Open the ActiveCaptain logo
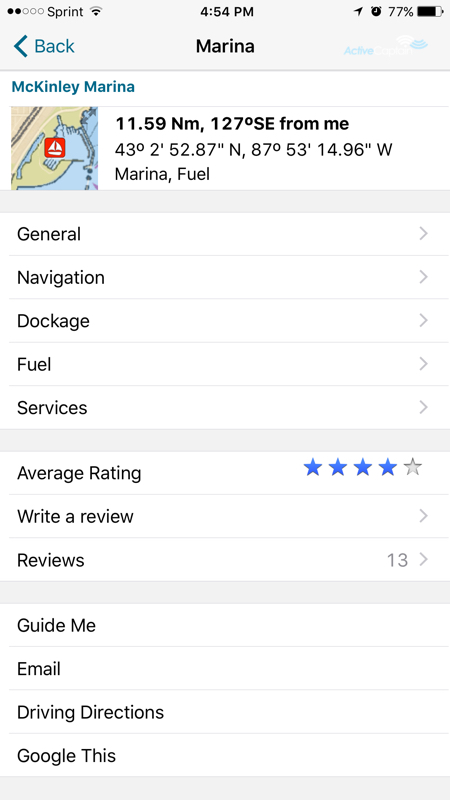The image size is (450, 800). click(386, 46)
